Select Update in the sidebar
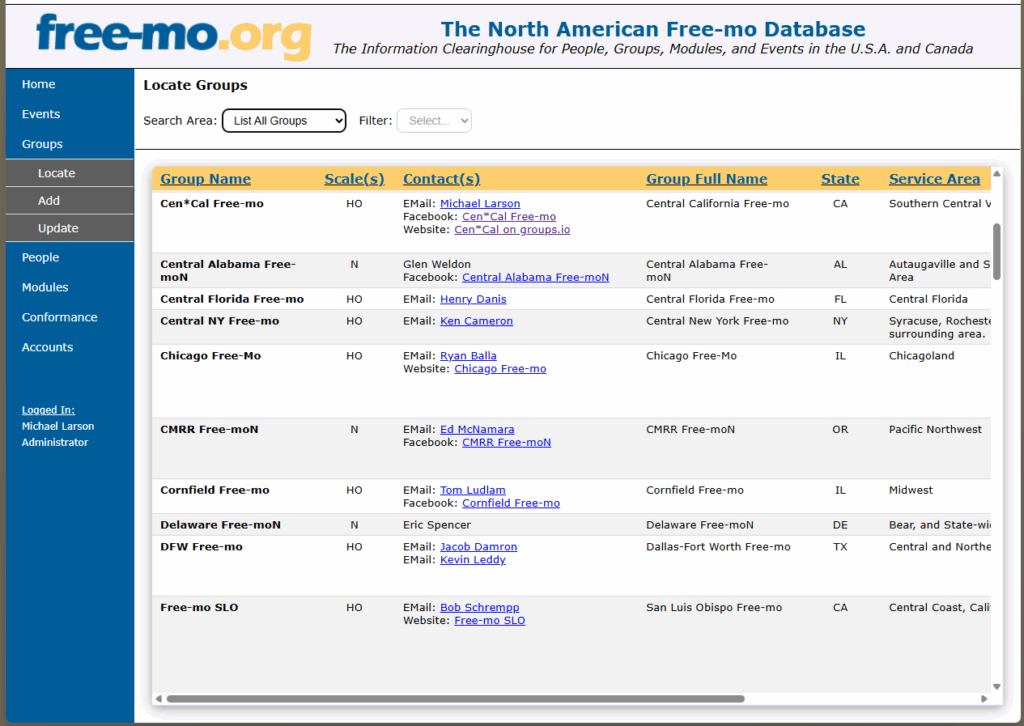Image resolution: width=1024 pixels, height=726 pixels. tap(56, 228)
